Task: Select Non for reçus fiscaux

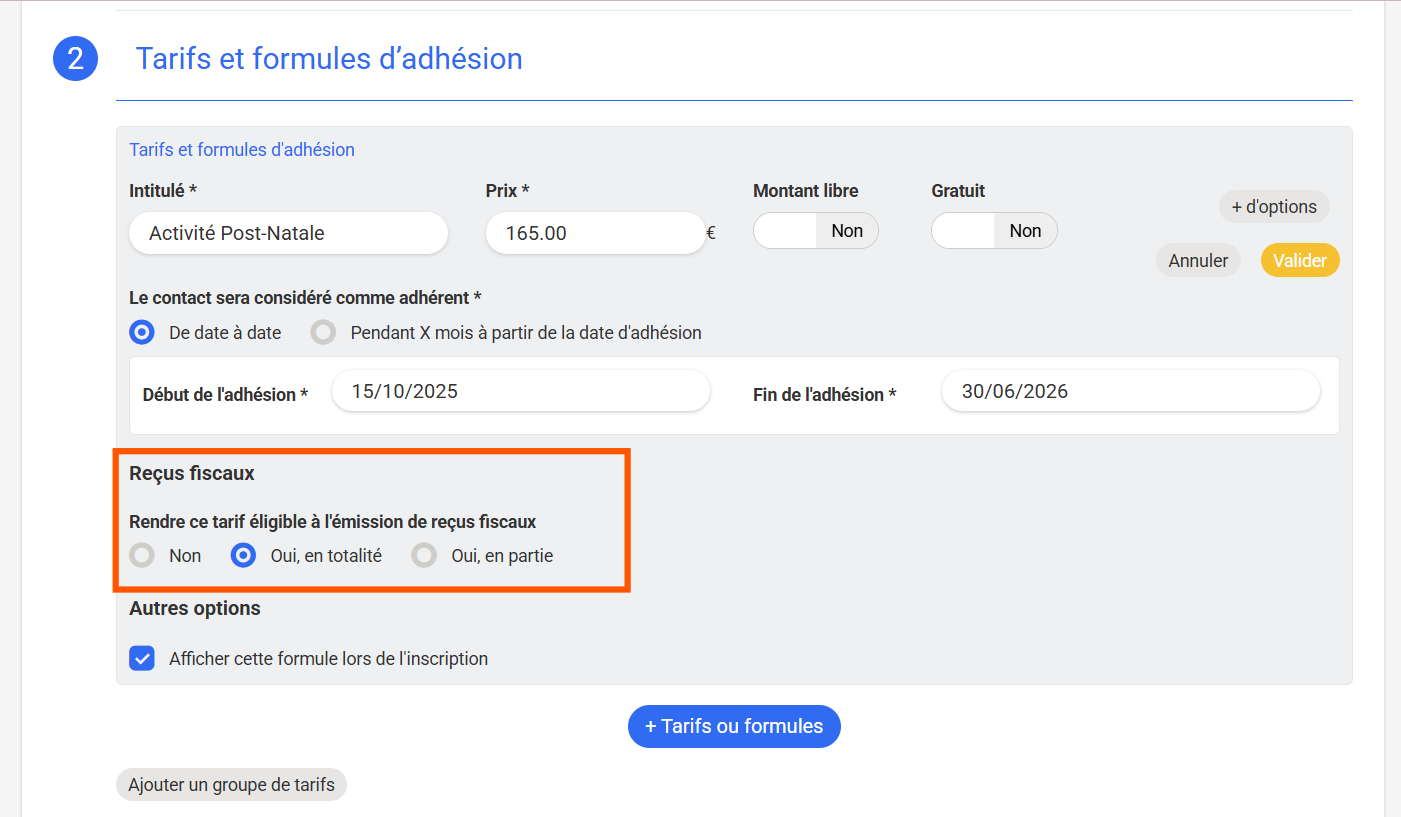Action: [x=143, y=555]
